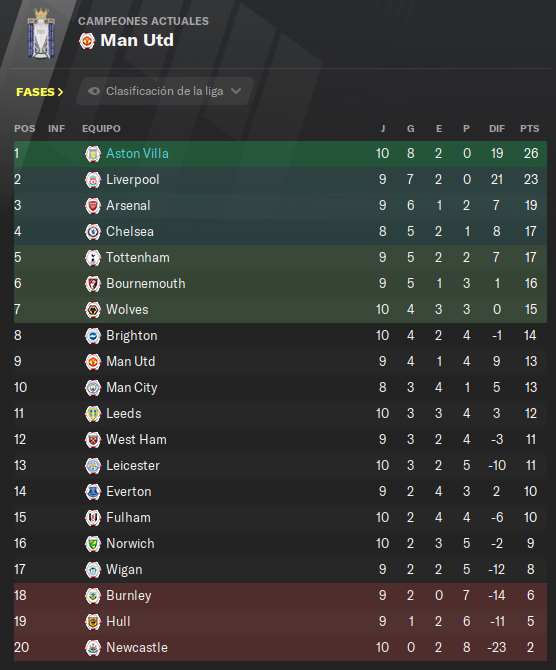Sort table by POS column header
The width and height of the screenshot is (556, 670).
[25, 129]
